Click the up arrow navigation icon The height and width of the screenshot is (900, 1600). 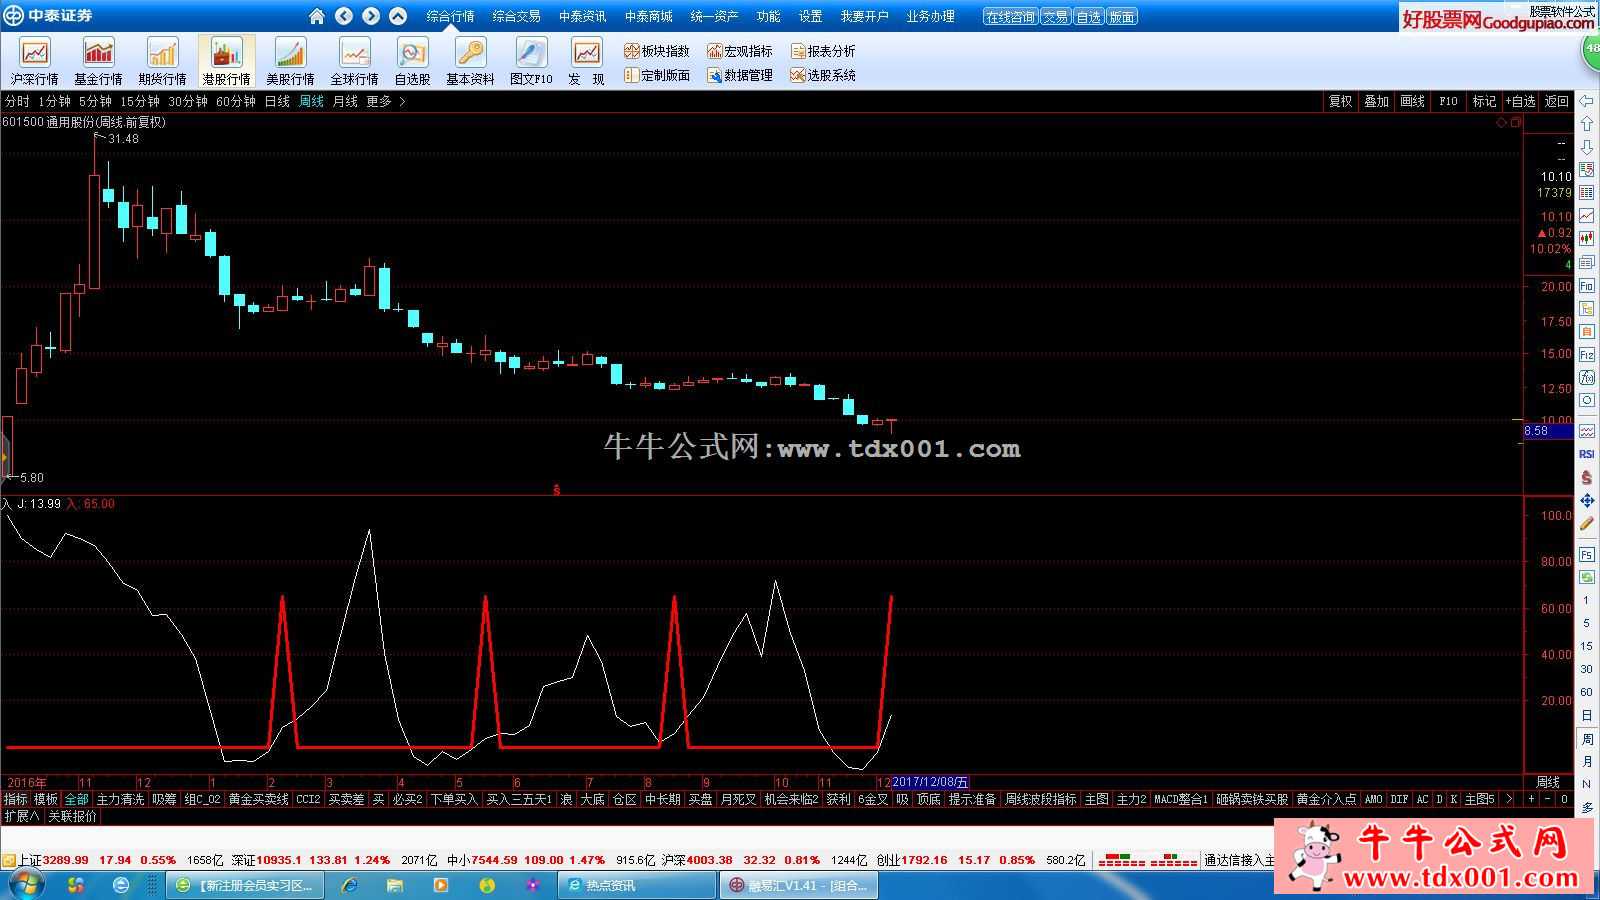pos(398,16)
